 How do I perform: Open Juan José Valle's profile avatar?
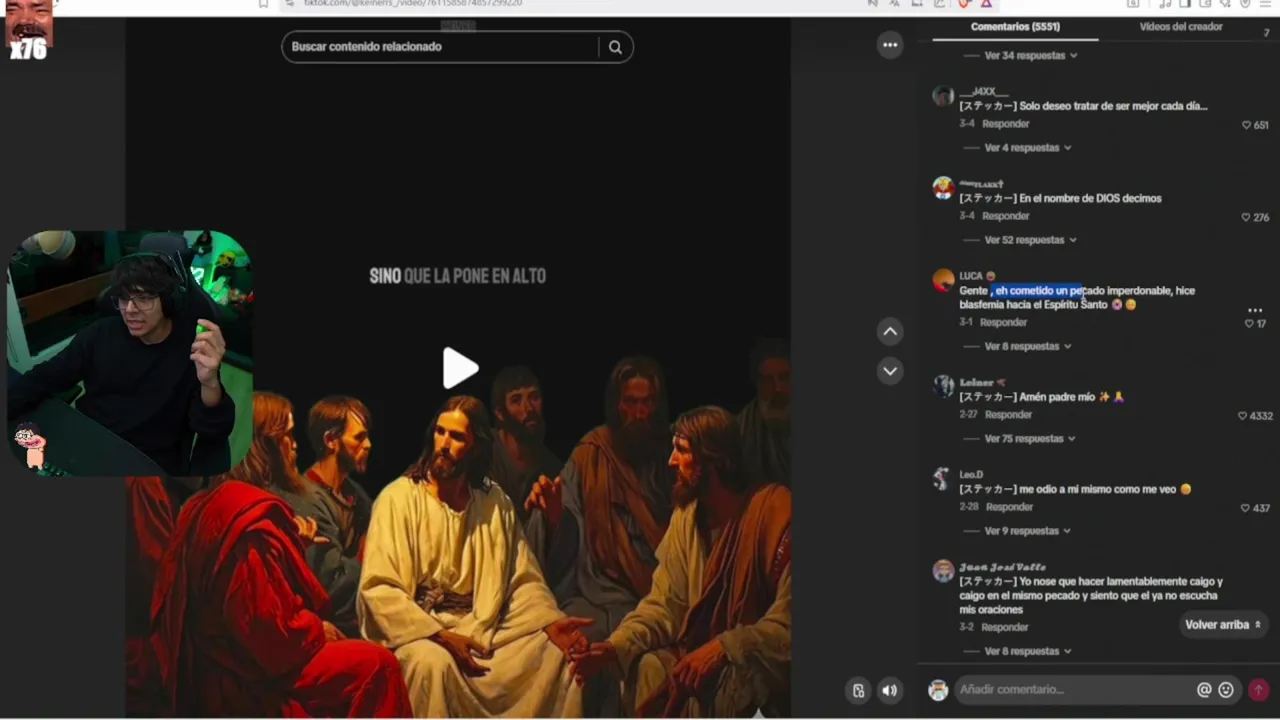tap(943, 570)
